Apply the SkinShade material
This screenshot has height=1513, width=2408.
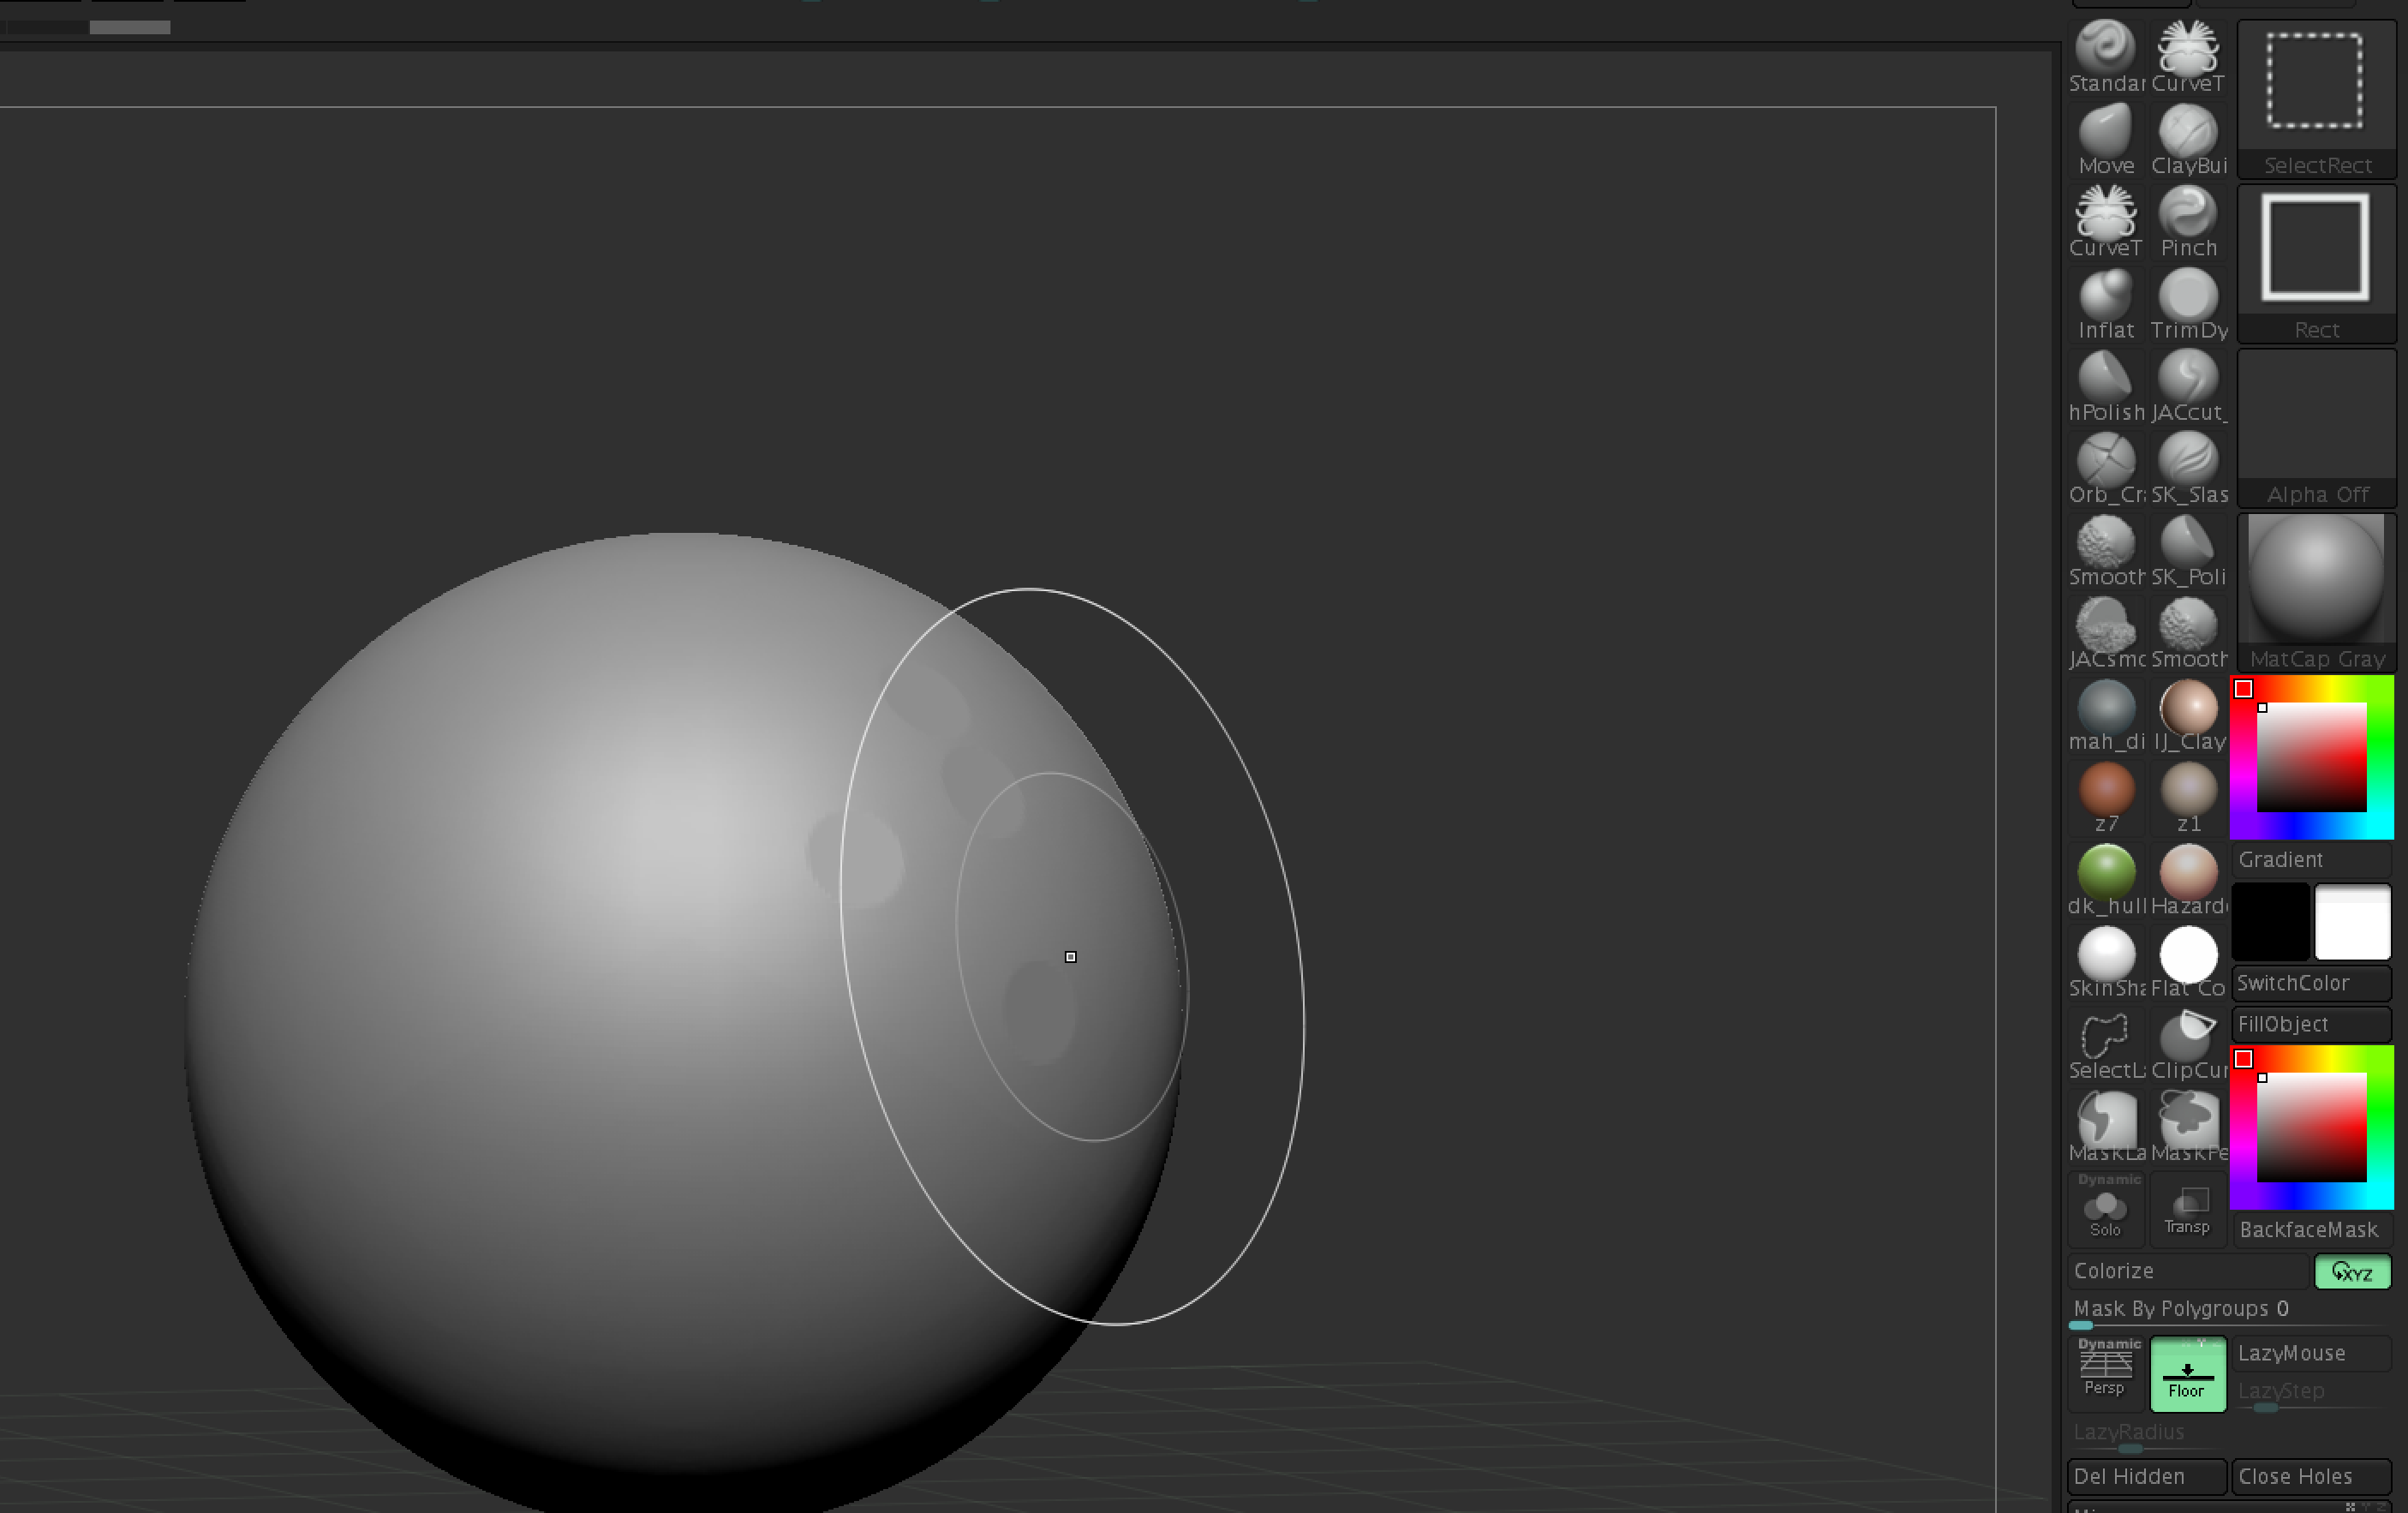(2106, 963)
